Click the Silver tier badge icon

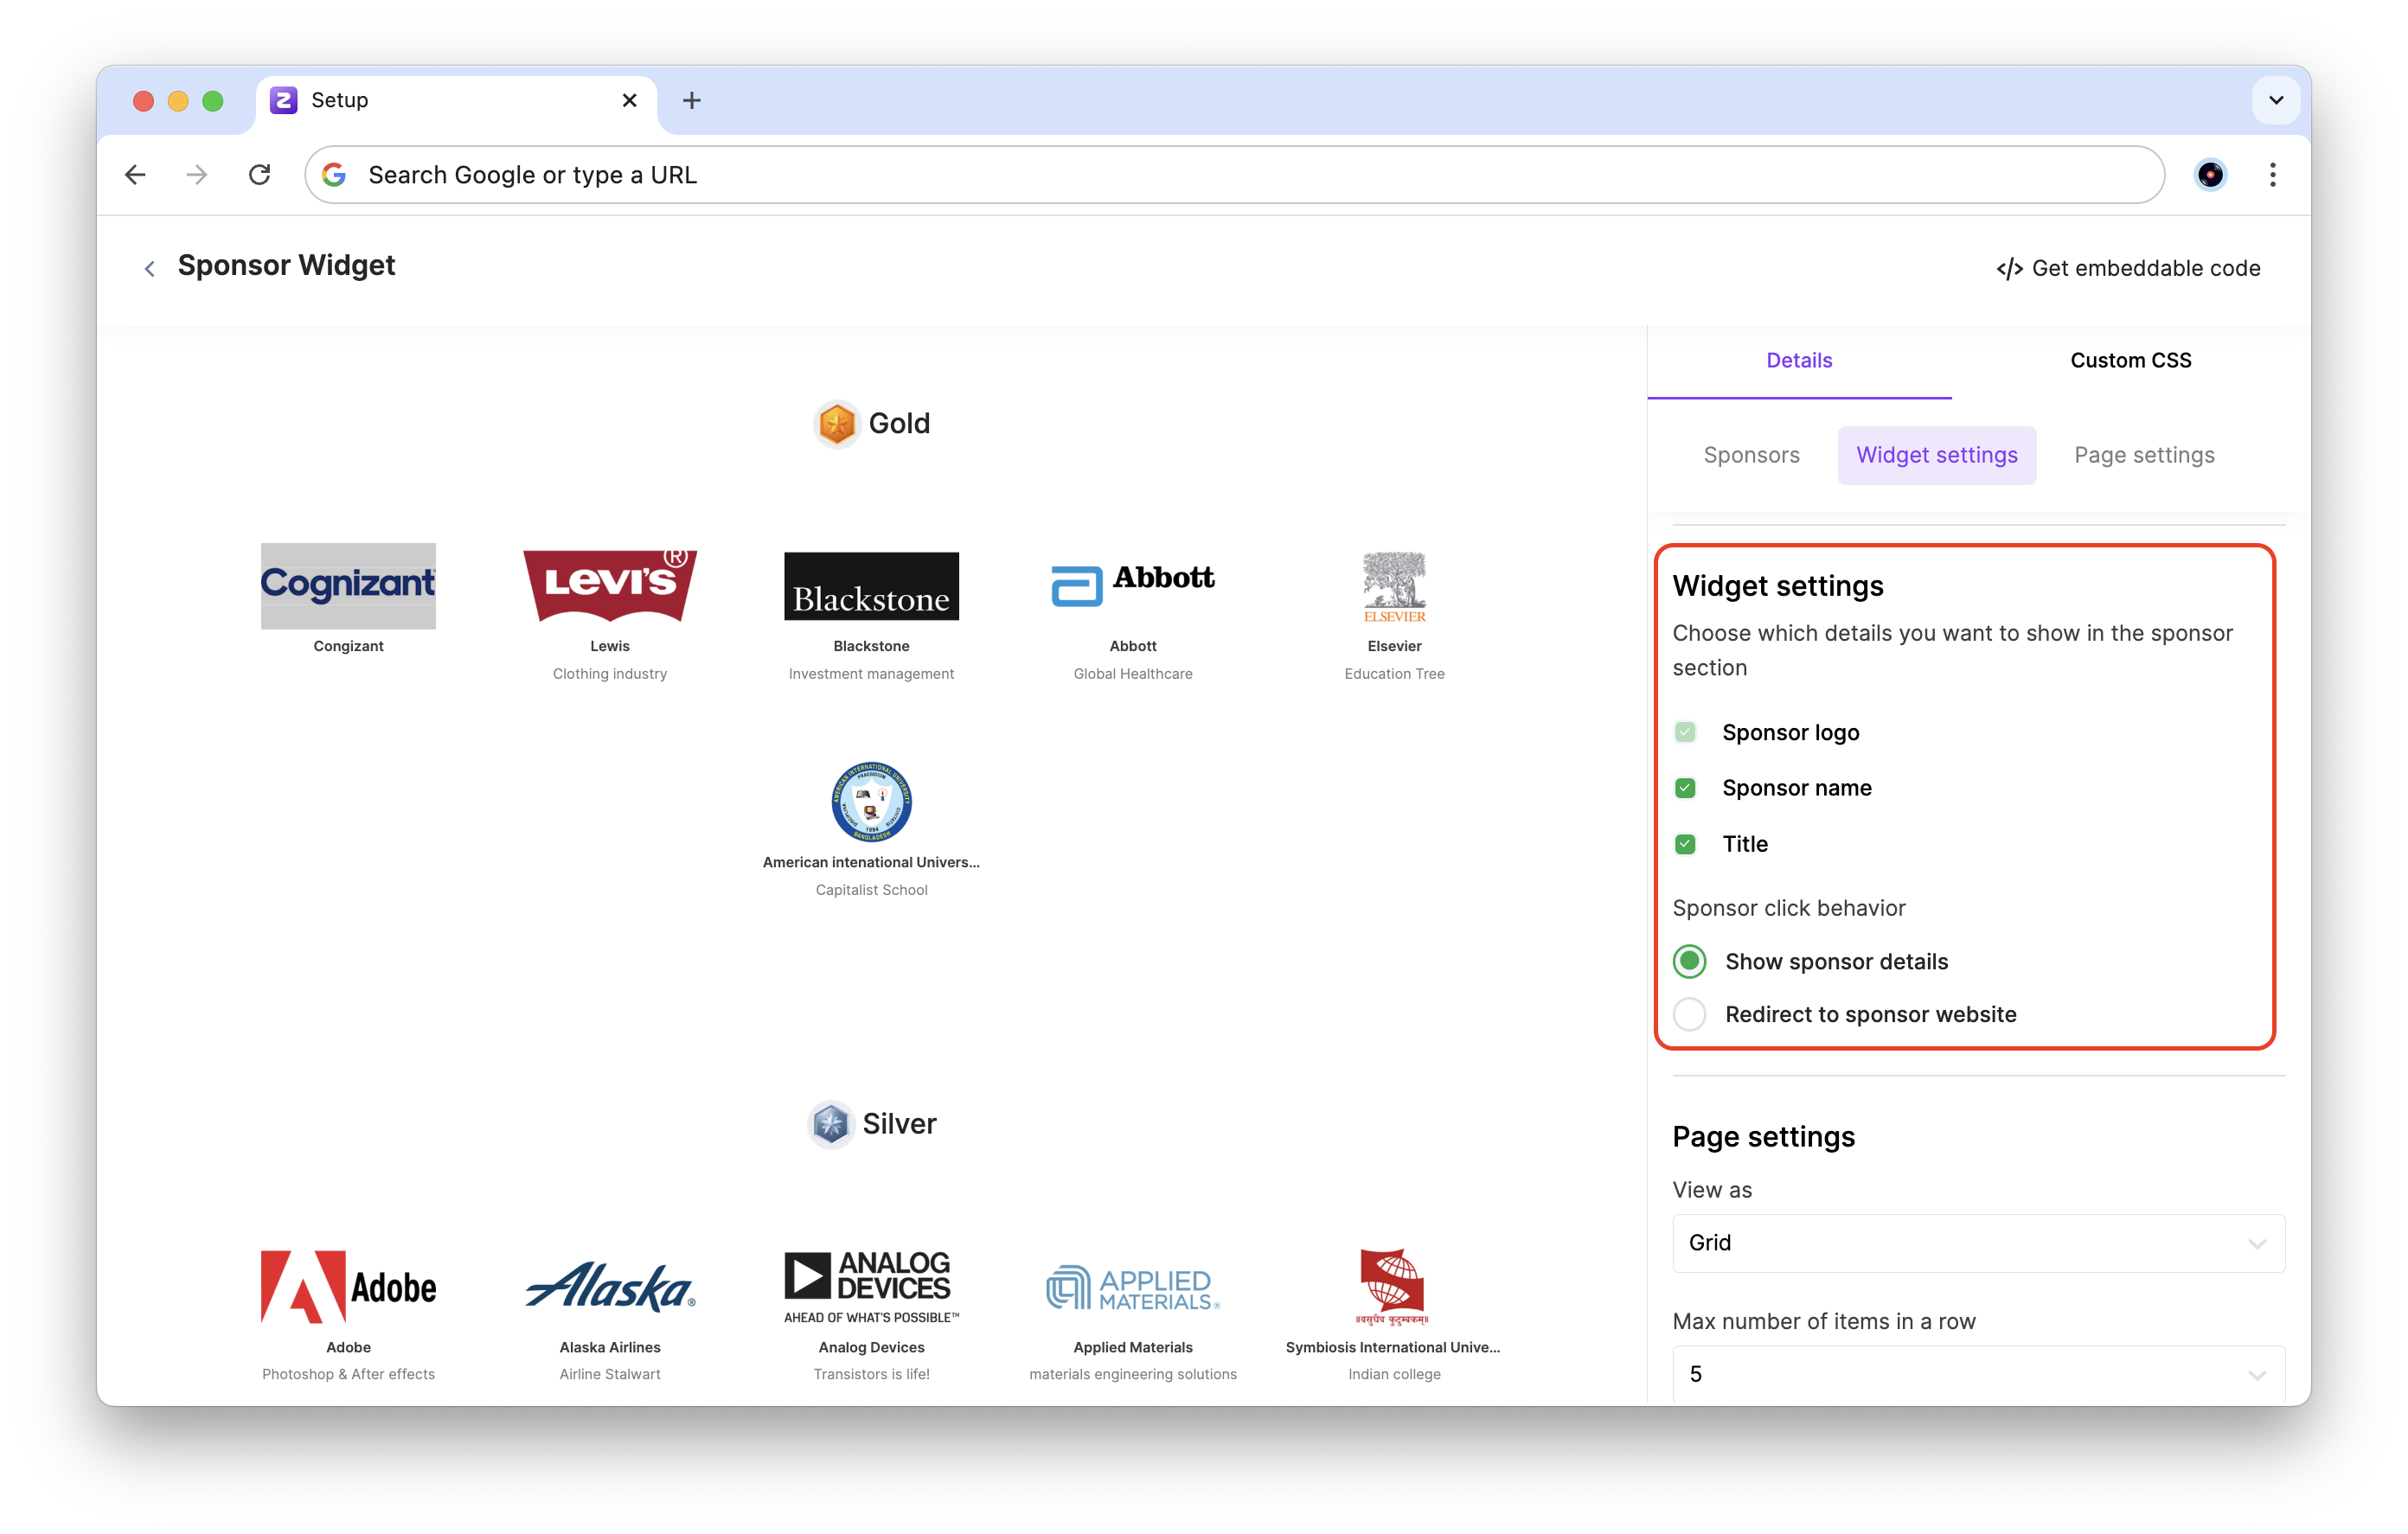[x=830, y=1124]
